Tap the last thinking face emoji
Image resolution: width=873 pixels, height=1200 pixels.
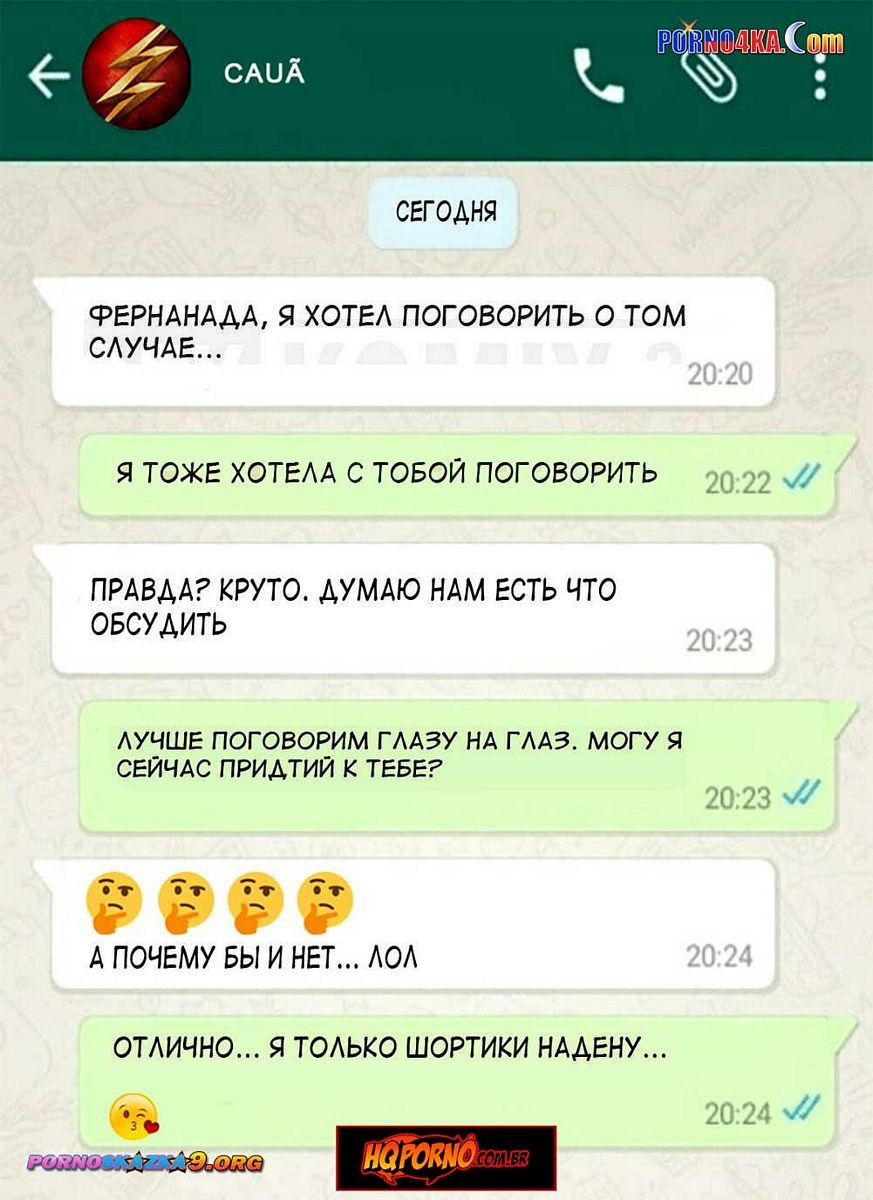pos(325,898)
